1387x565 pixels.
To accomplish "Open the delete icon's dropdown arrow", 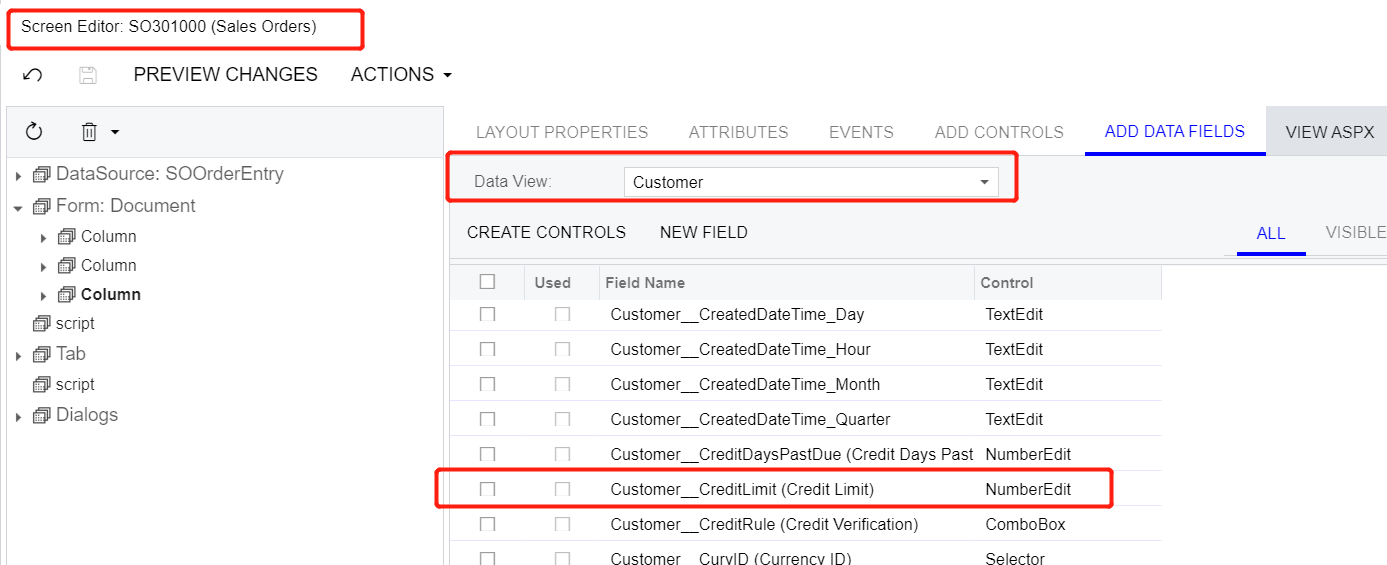I will point(115,132).
